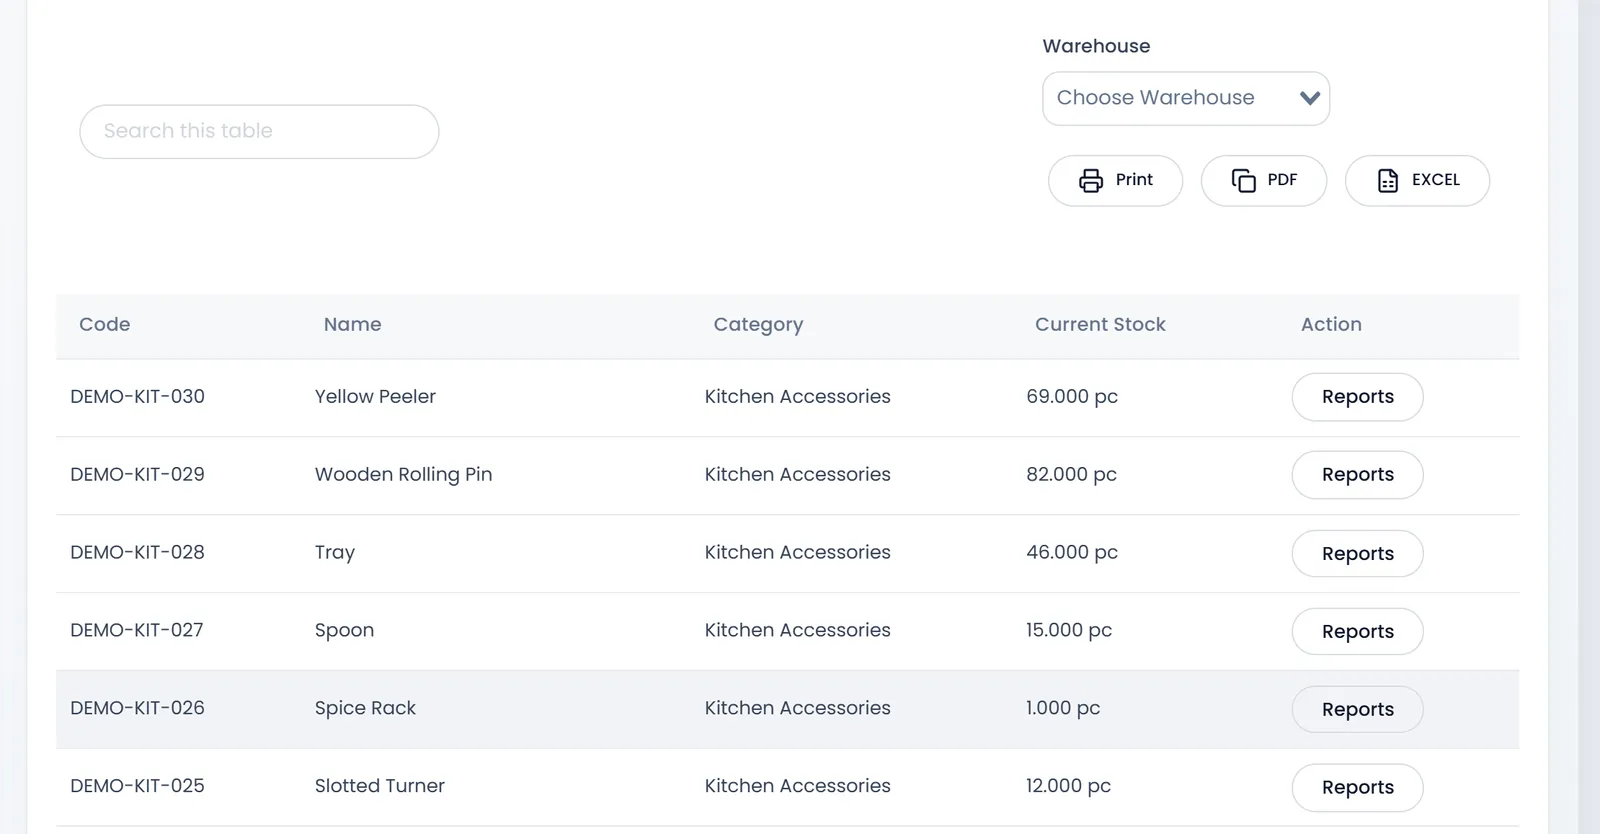This screenshot has height=834, width=1600.
Task: Click the Wooden Rolling Pin product name
Action: pyautogui.click(x=403, y=475)
